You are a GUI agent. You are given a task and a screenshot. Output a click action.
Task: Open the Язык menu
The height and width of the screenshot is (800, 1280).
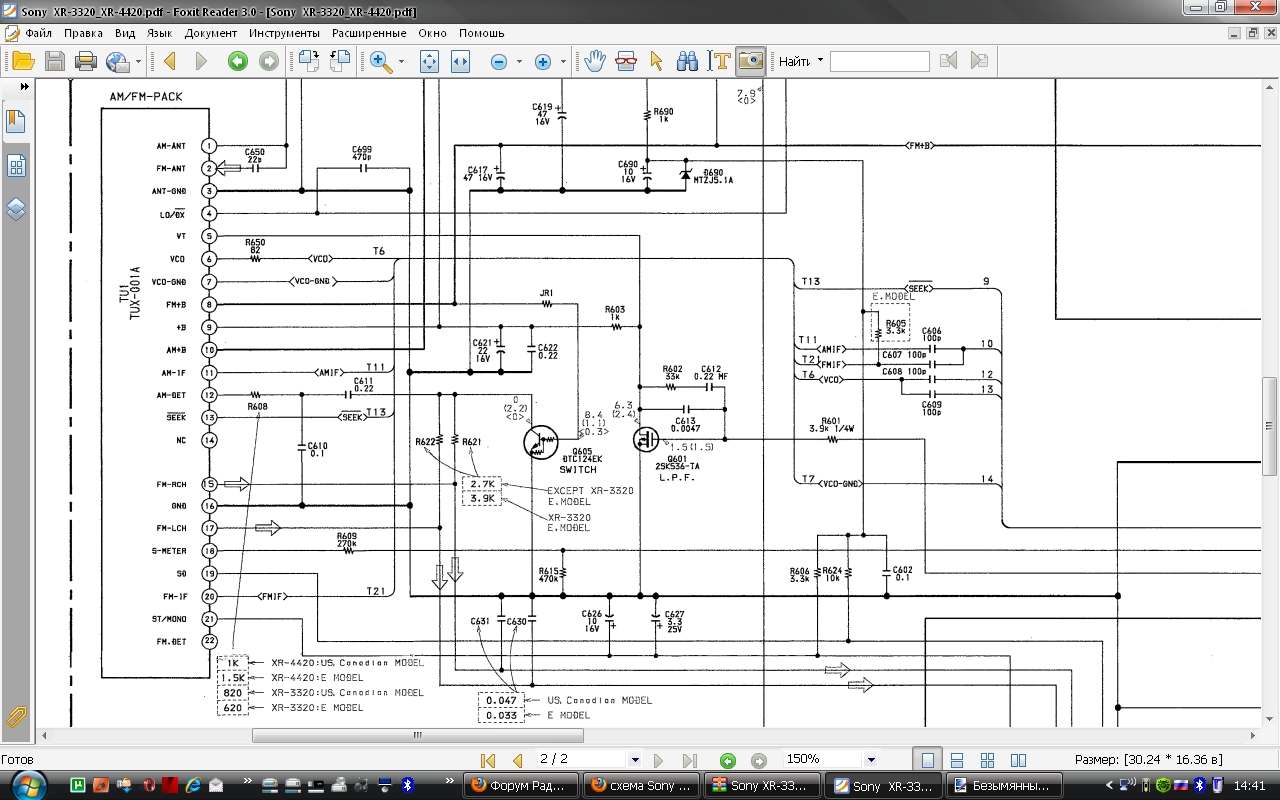tap(159, 33)
